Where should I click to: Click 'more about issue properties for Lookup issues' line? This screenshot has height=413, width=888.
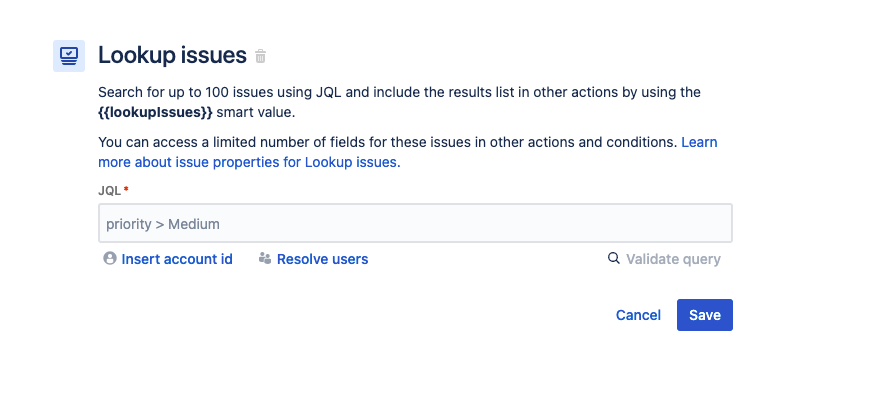[x=248, y=161]
